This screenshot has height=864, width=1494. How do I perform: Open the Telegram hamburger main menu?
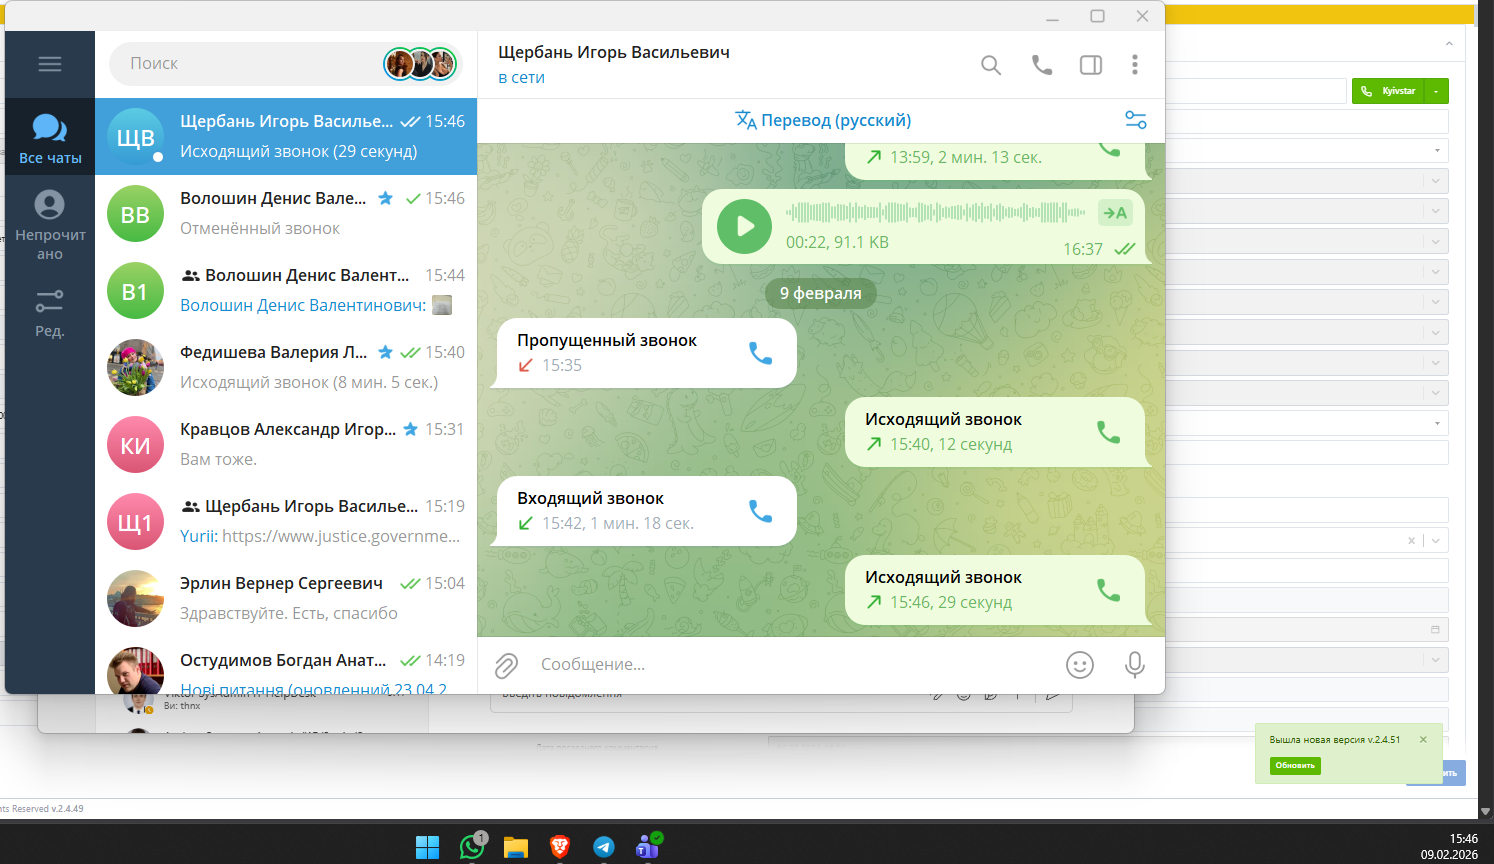(50, 64)
